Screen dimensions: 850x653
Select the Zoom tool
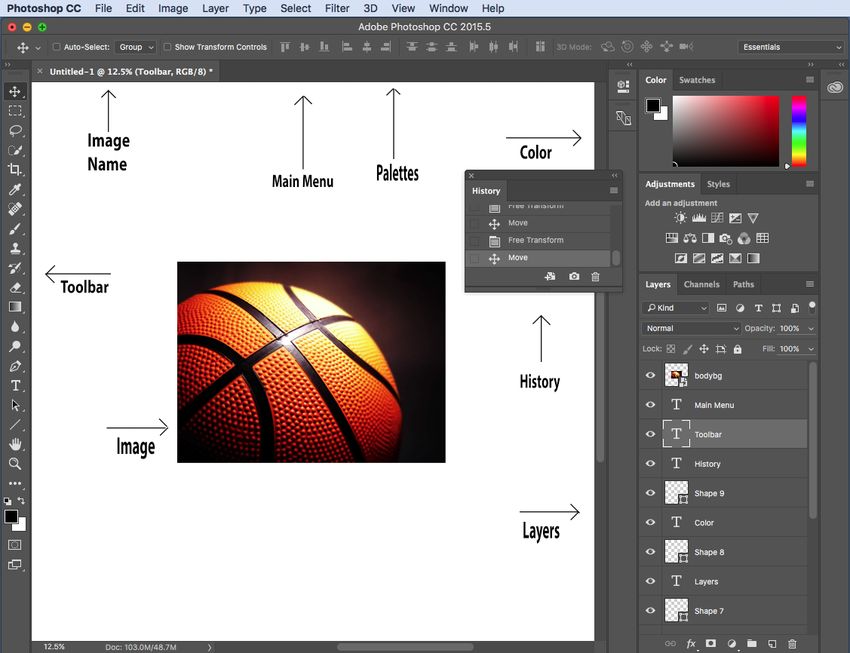point(15,464)
